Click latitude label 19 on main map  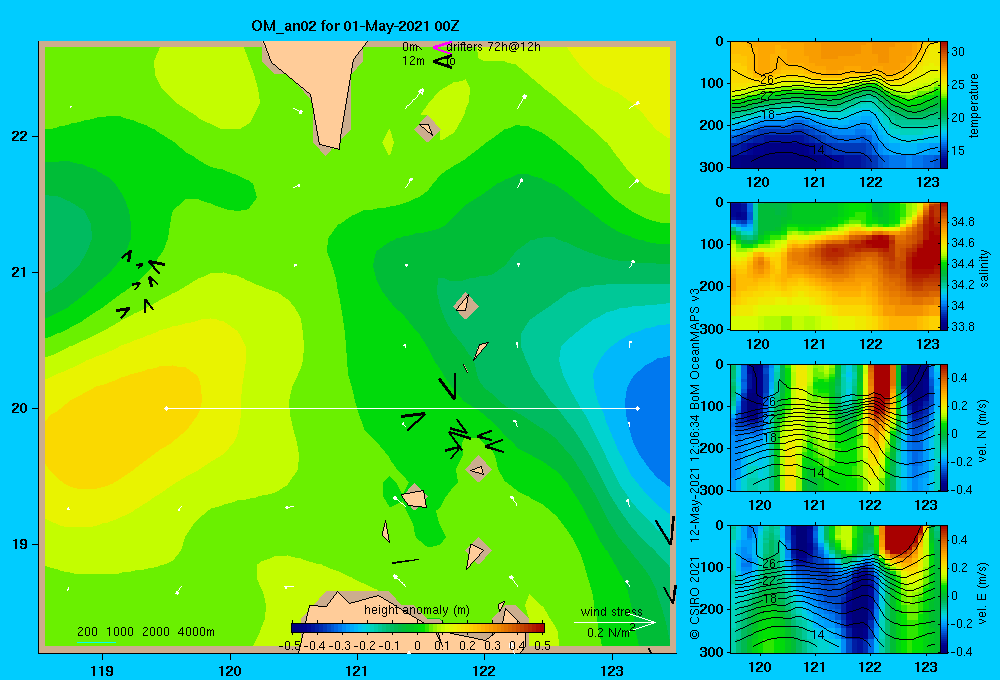[x=20, y=544]
